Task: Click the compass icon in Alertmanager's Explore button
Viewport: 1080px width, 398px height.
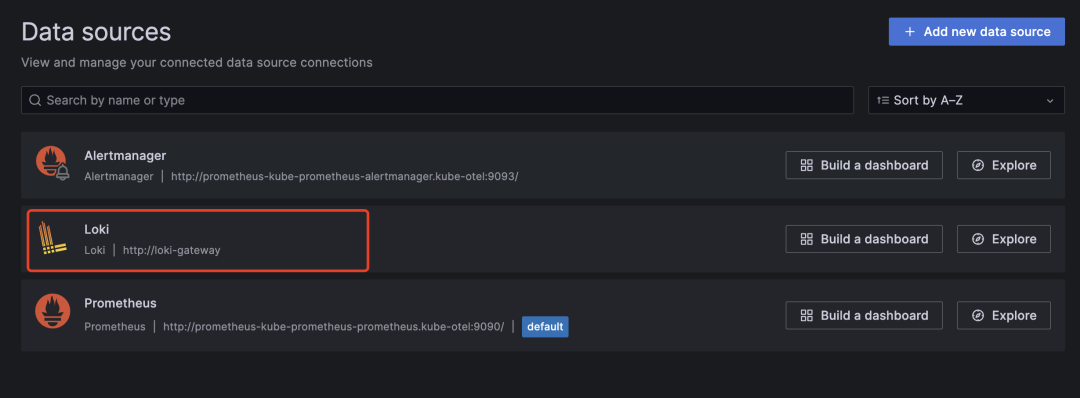Action: point(977,165)
